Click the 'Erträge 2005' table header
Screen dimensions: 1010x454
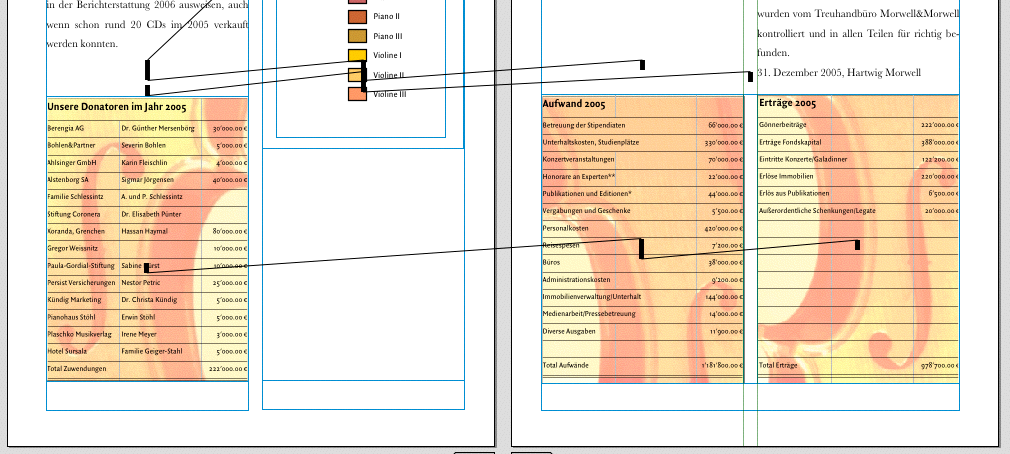[x=788, y=104]
